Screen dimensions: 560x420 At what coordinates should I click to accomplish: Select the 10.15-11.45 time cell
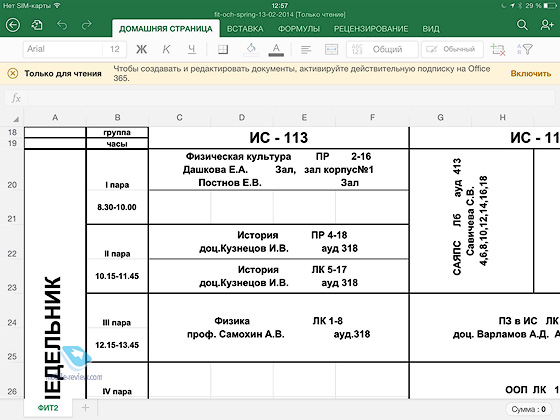coord(117,276)
